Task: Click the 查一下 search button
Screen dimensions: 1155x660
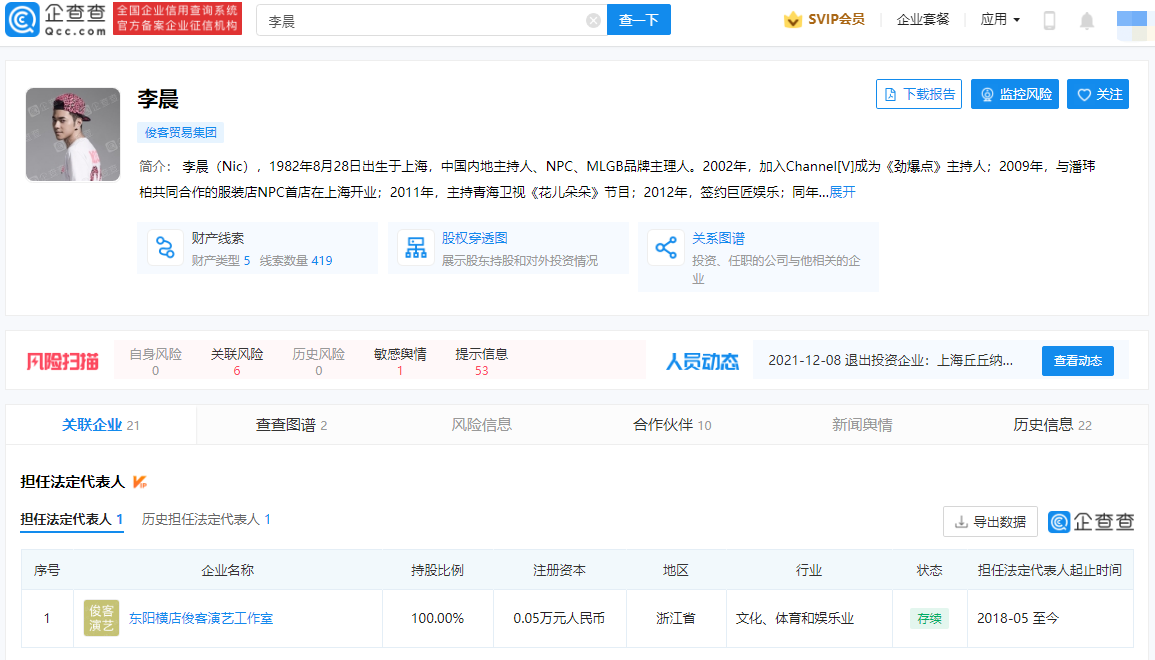Action: point(639,20)
